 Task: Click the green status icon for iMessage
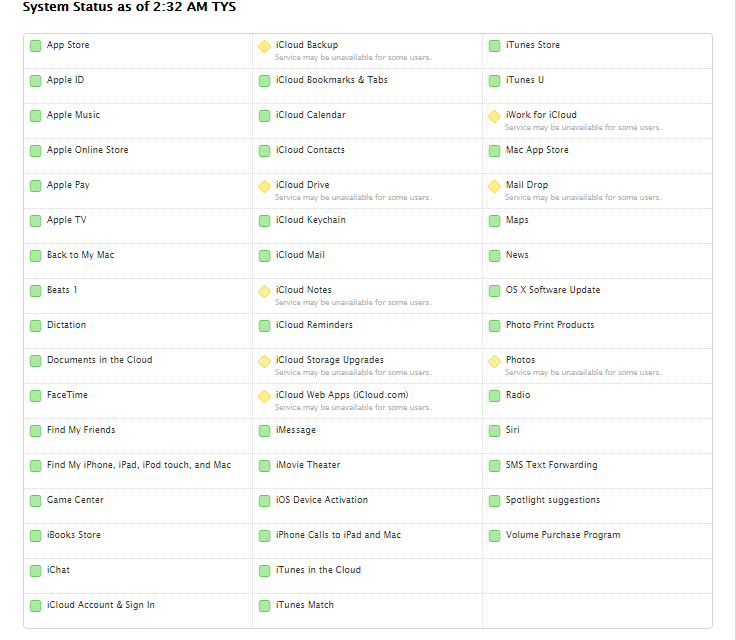[264, 431]
